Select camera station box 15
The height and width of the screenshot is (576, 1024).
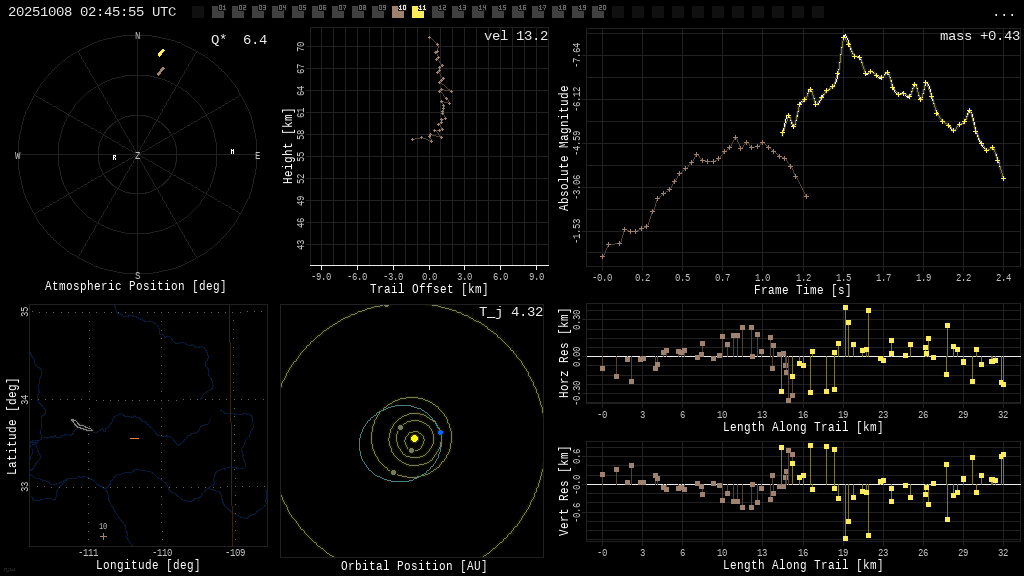[498, 12]
